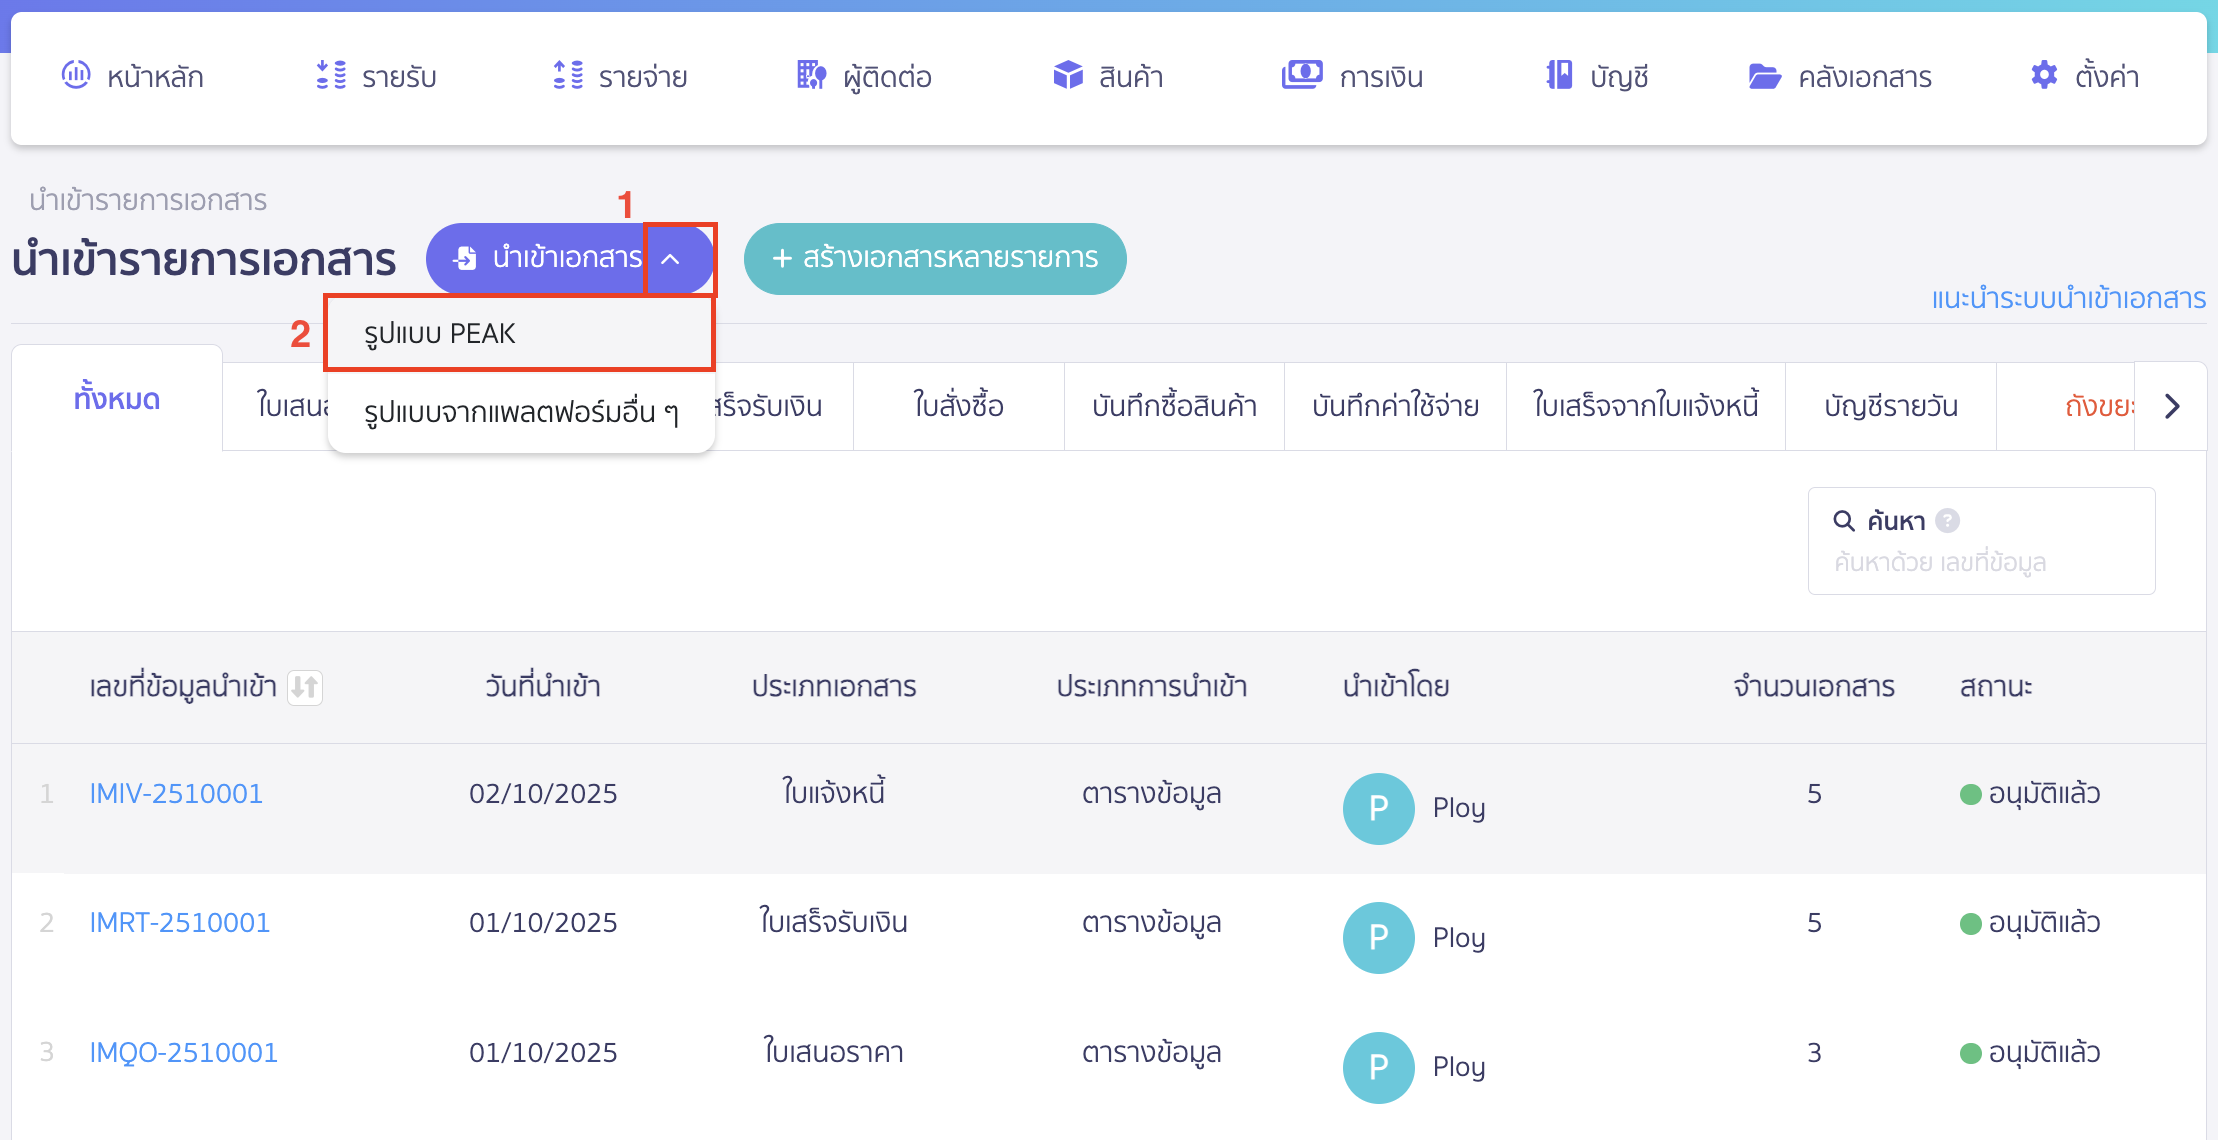Open the สินค้า products cube icon
The width and height of the screenshot is (2218, 1140).
click(x=1067, y=75)
